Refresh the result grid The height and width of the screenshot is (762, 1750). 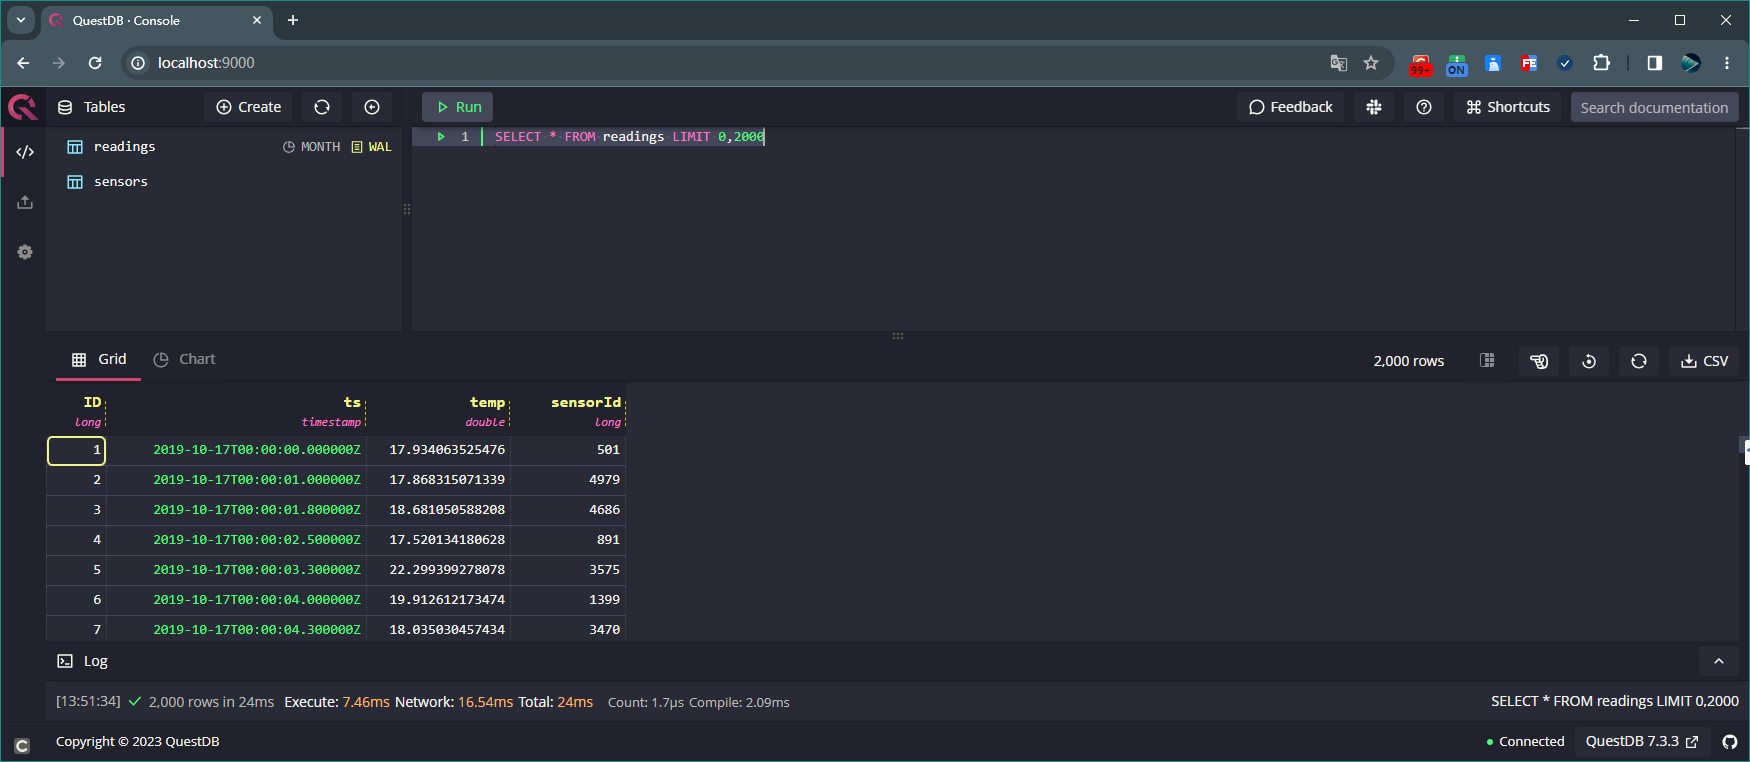tap(1639, 361)
